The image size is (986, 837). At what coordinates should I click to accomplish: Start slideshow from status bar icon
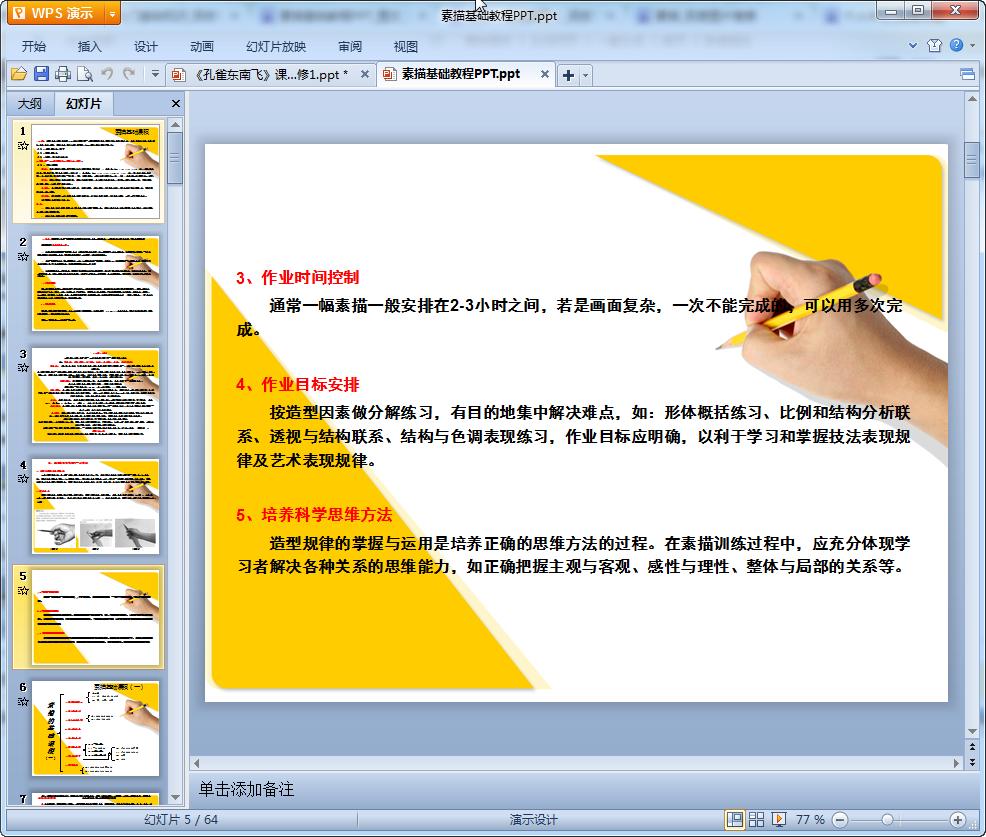tap(778, 819)
